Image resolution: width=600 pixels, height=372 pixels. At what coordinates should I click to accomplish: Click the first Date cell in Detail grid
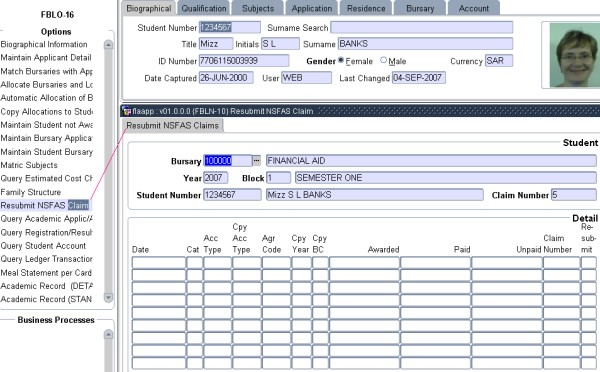click(x=159, y=263)
